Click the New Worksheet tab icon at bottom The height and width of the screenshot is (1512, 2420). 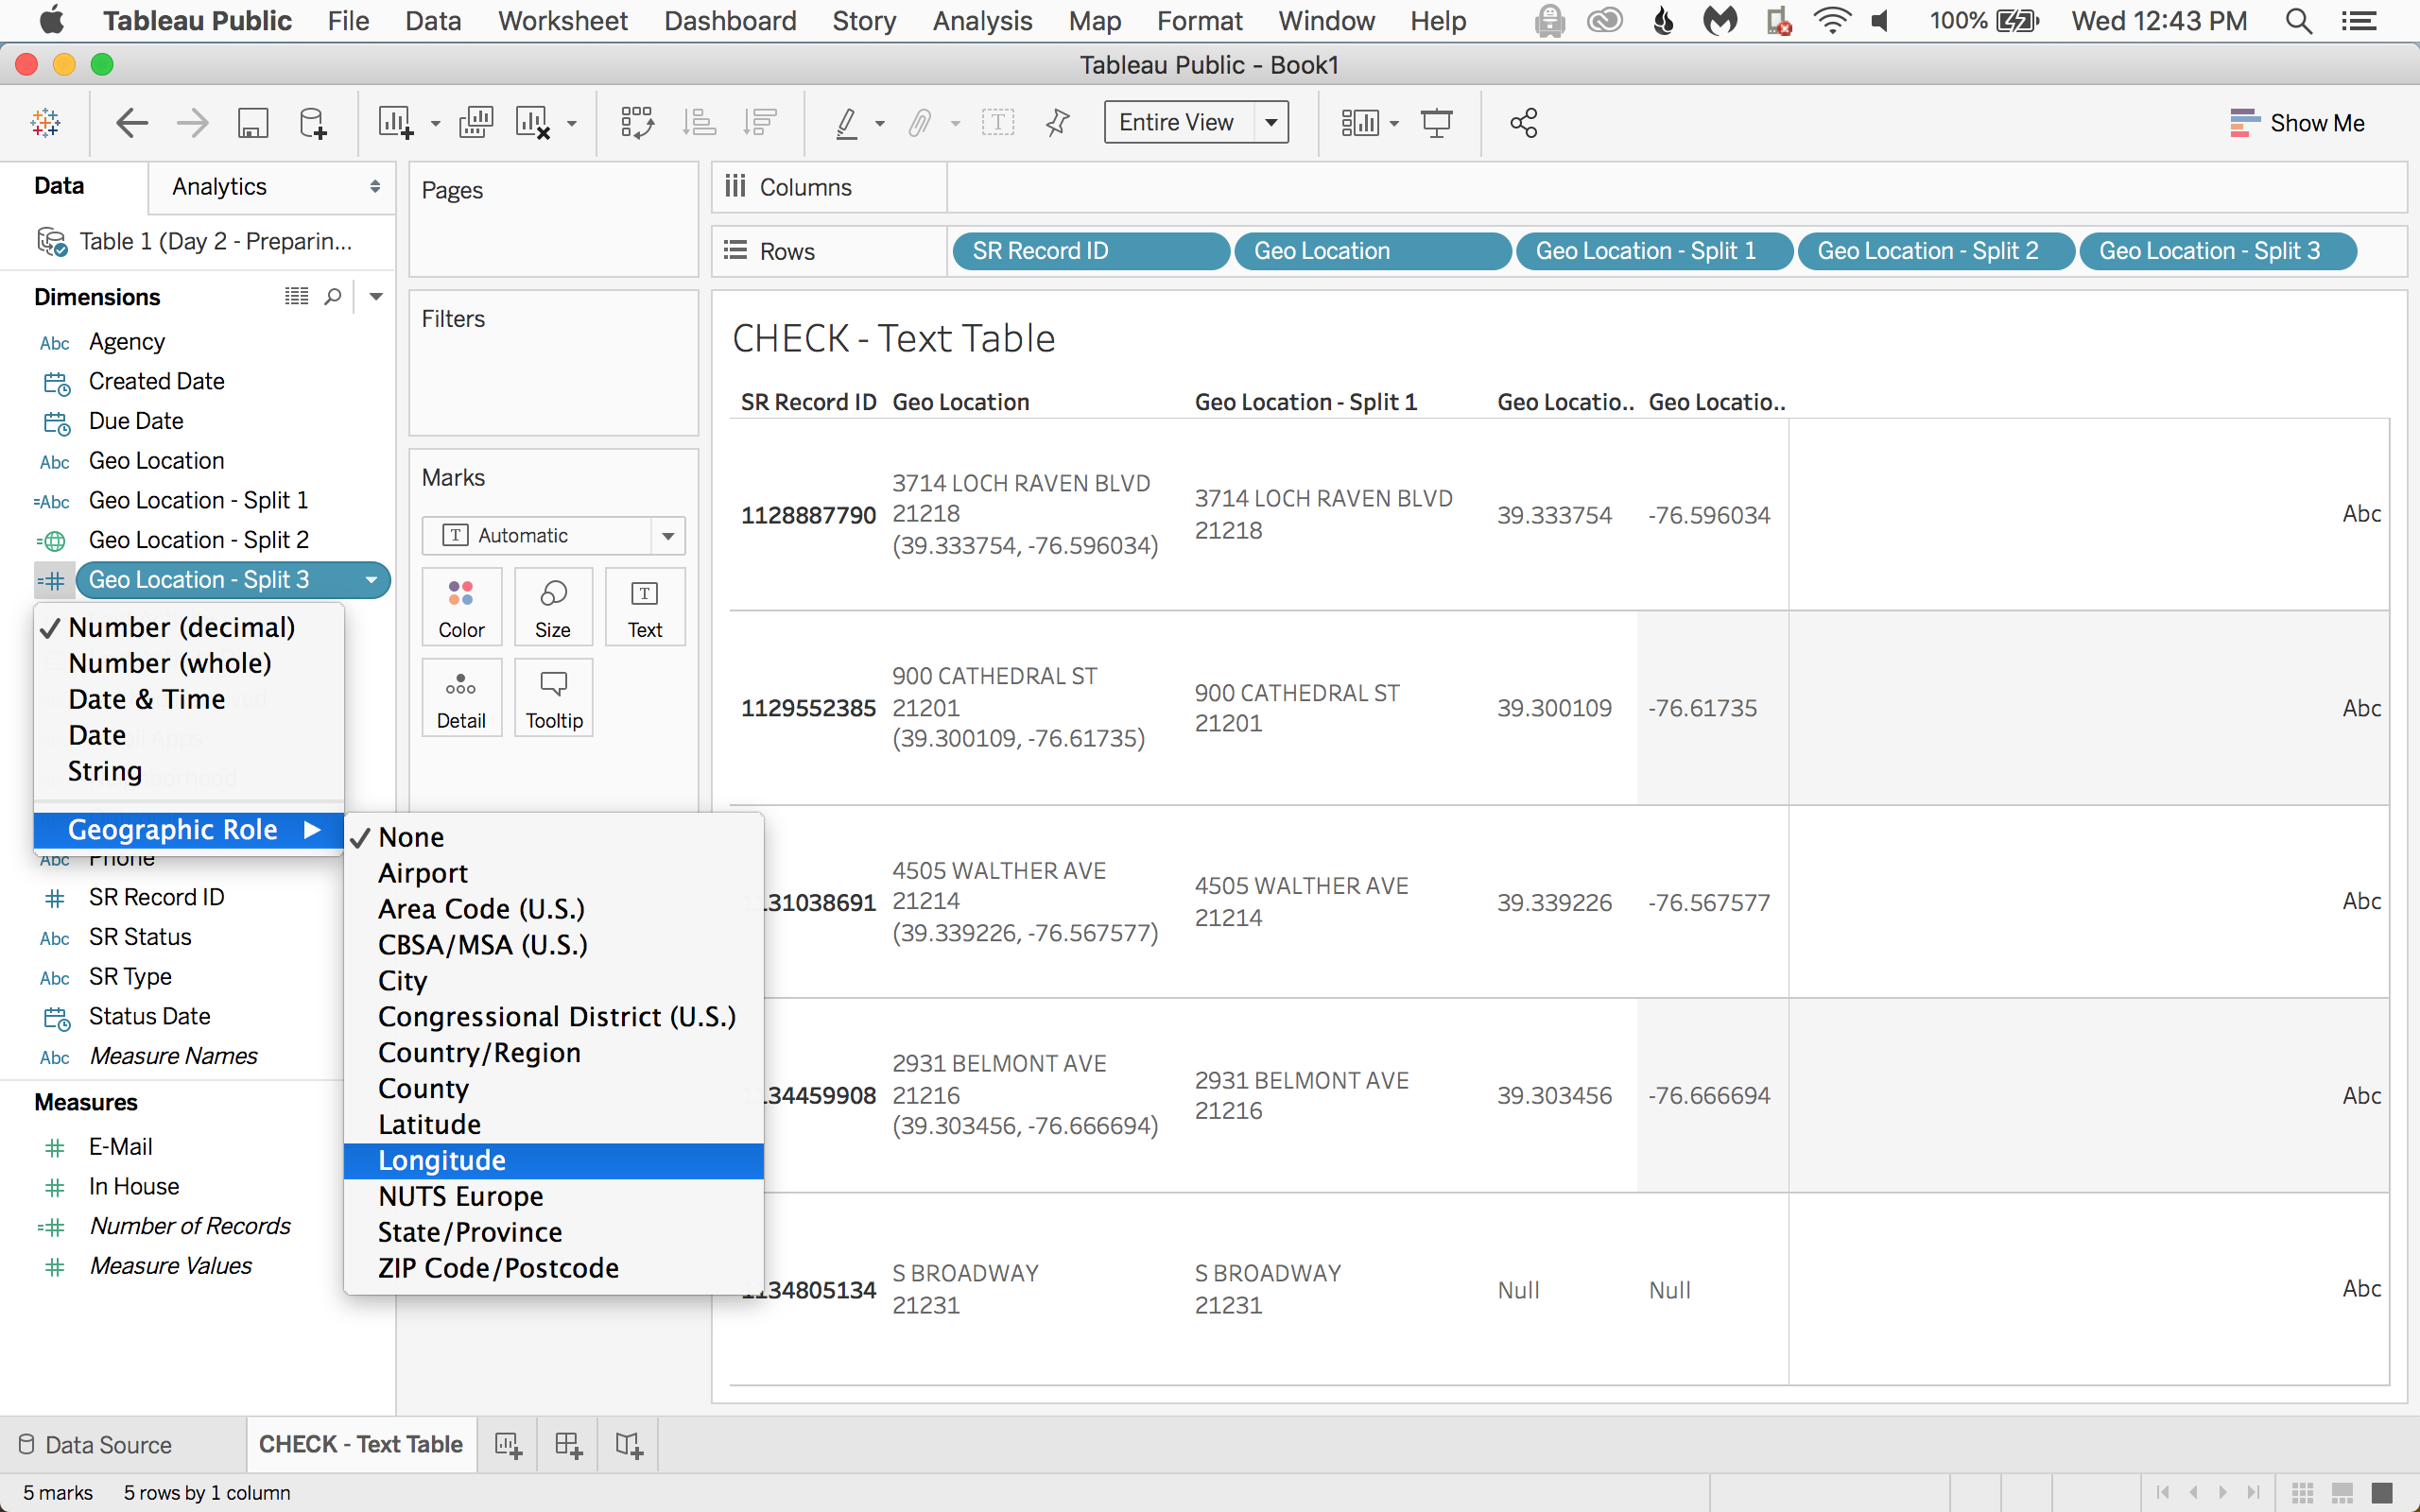pyautogui.click(x=508, y=1444)
